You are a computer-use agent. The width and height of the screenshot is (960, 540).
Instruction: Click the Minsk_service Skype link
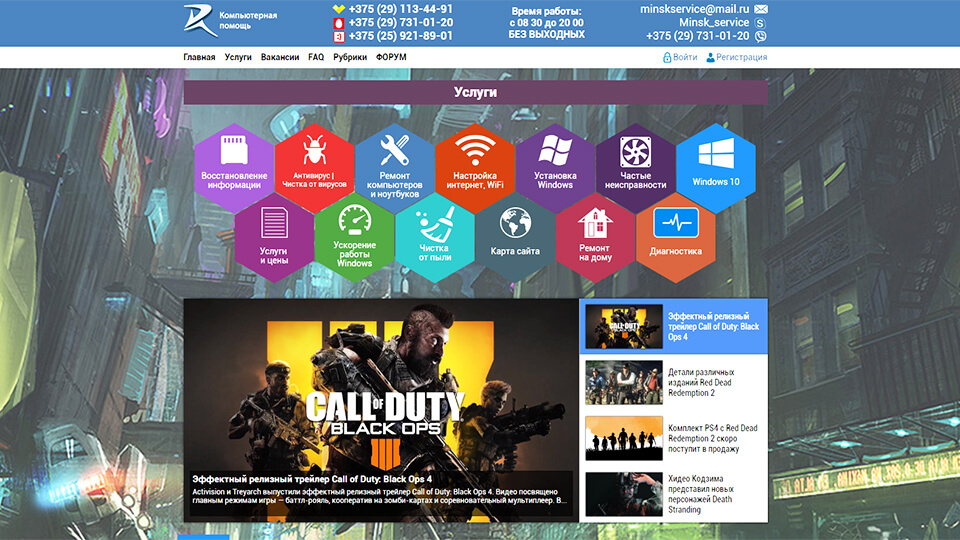tap(714, 23)
